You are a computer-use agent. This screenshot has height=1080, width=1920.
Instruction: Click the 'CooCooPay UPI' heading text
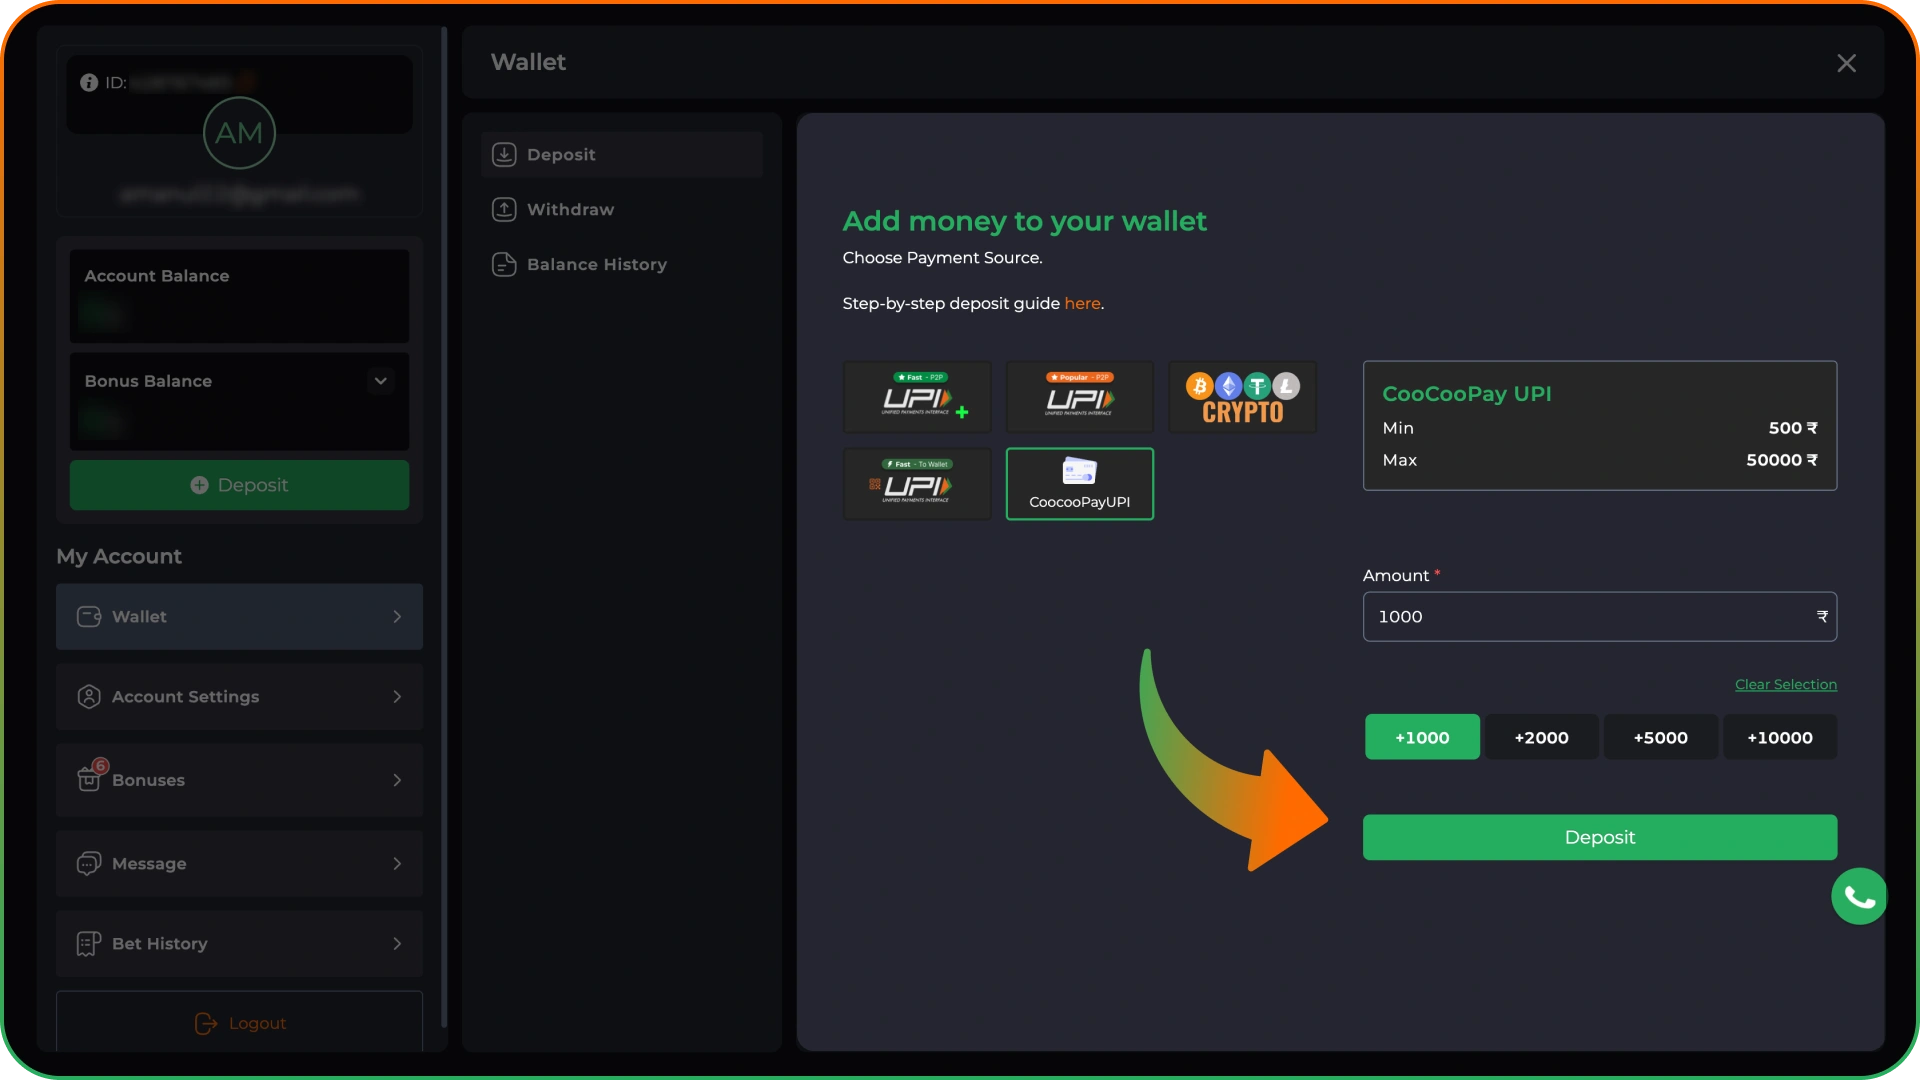(x=1466, y=394)
